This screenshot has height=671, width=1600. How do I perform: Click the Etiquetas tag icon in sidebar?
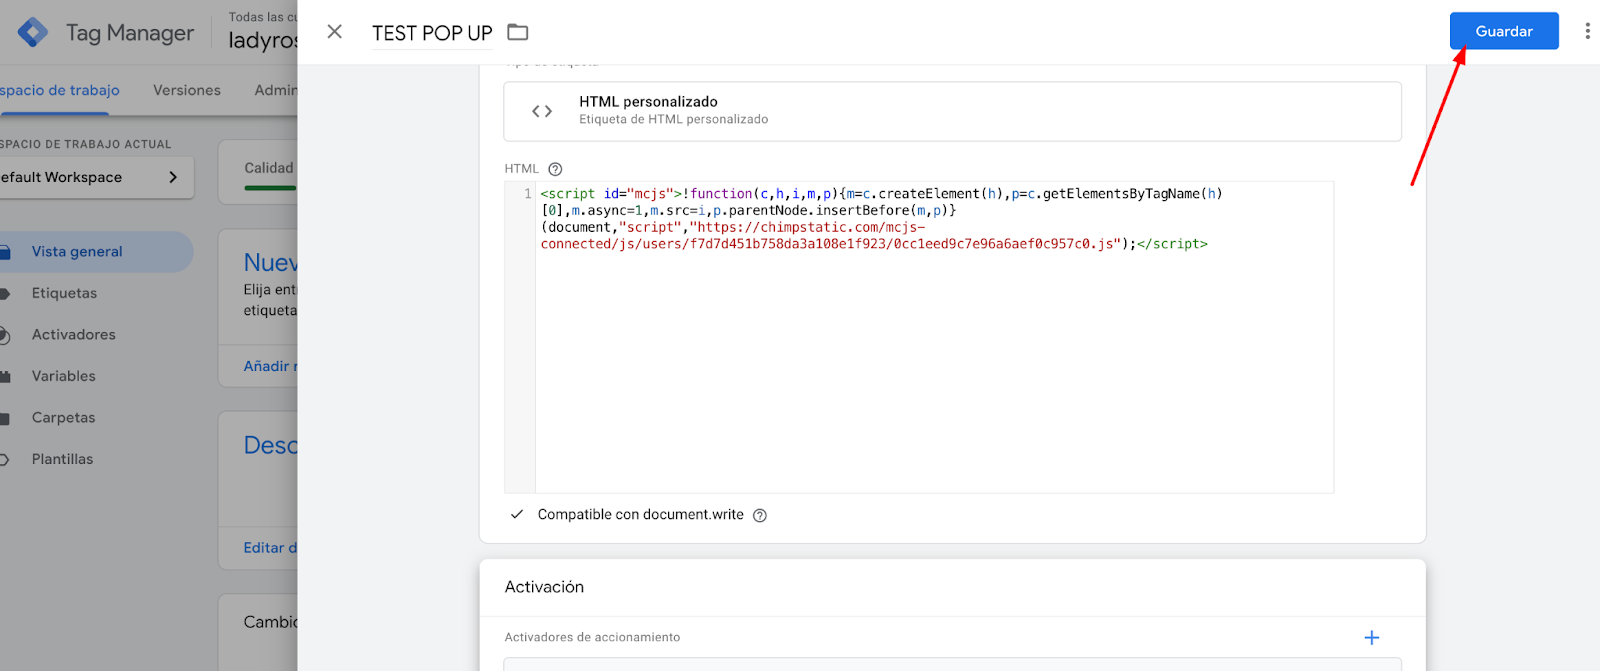[x=4, y=294]
